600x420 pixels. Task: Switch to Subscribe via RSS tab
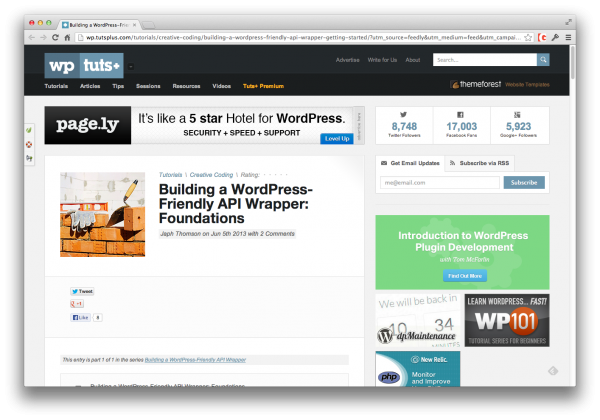coord(479,163)
